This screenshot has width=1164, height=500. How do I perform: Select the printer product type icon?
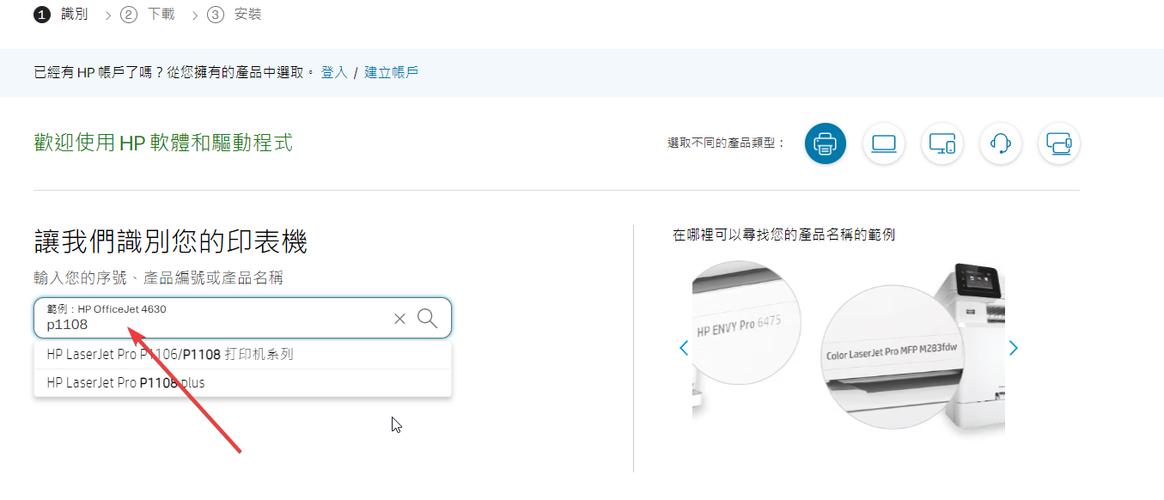pos(825,143)
